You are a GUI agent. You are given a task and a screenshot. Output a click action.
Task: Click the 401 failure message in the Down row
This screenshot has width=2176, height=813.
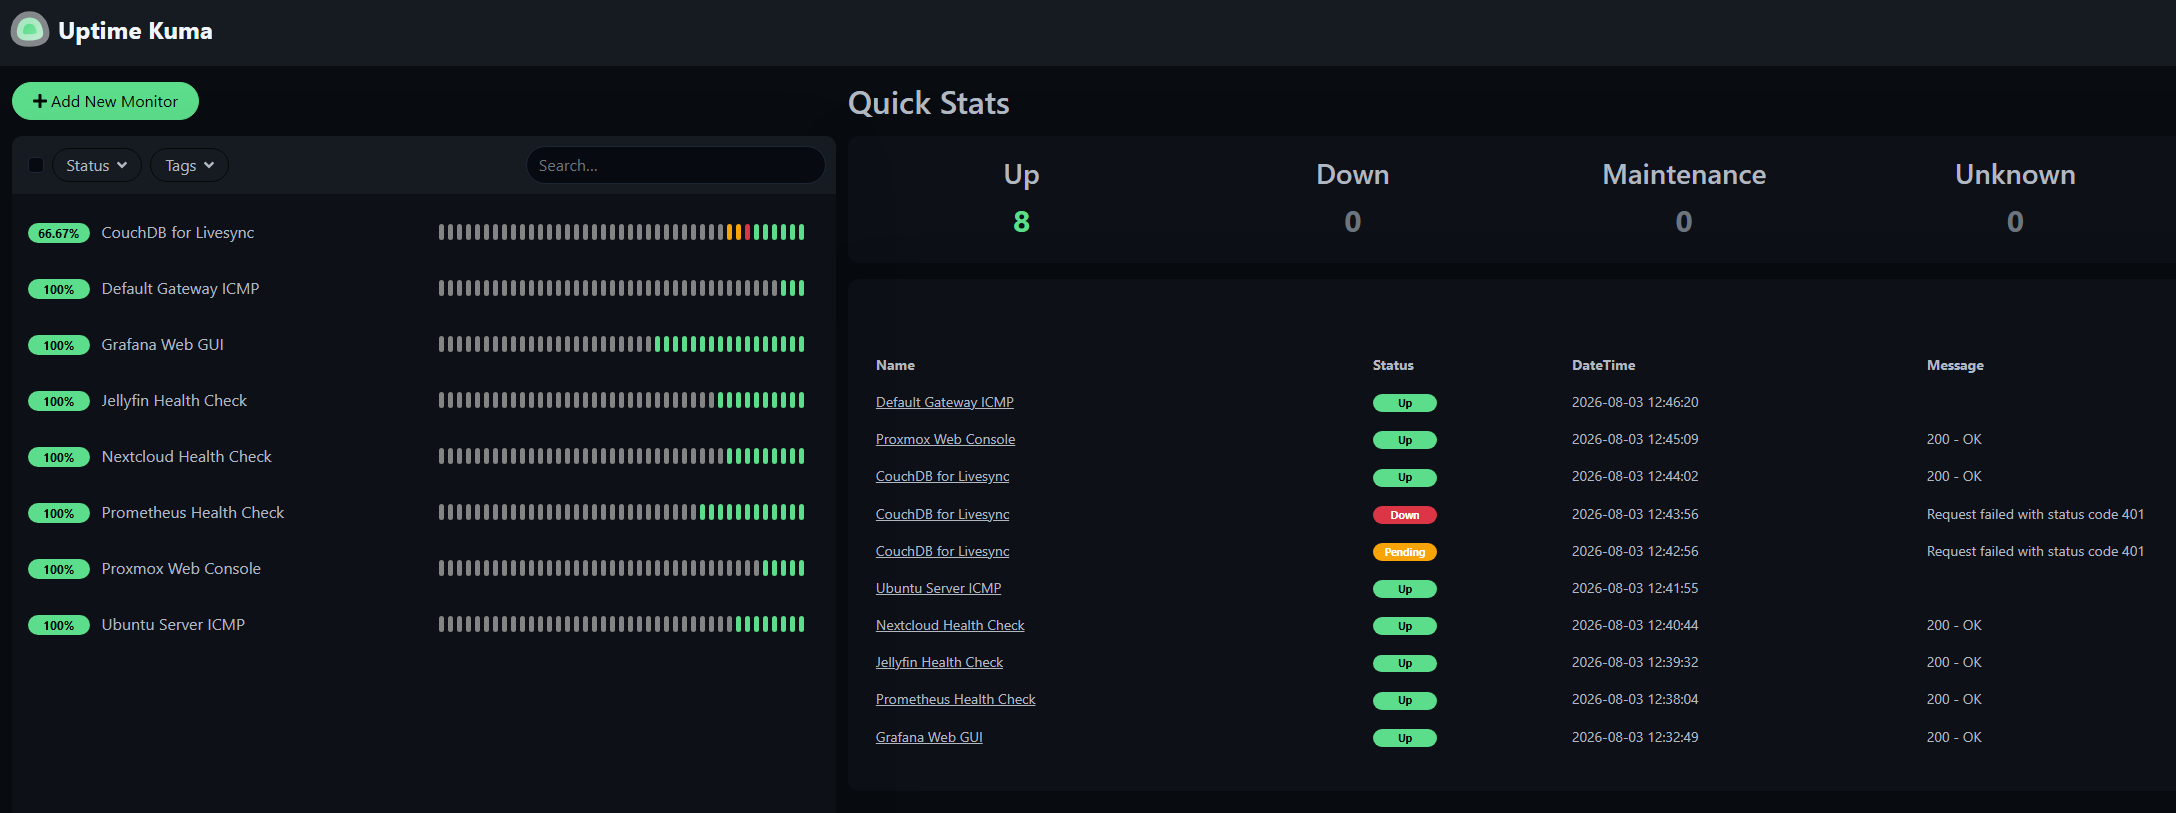point(2035,514)
